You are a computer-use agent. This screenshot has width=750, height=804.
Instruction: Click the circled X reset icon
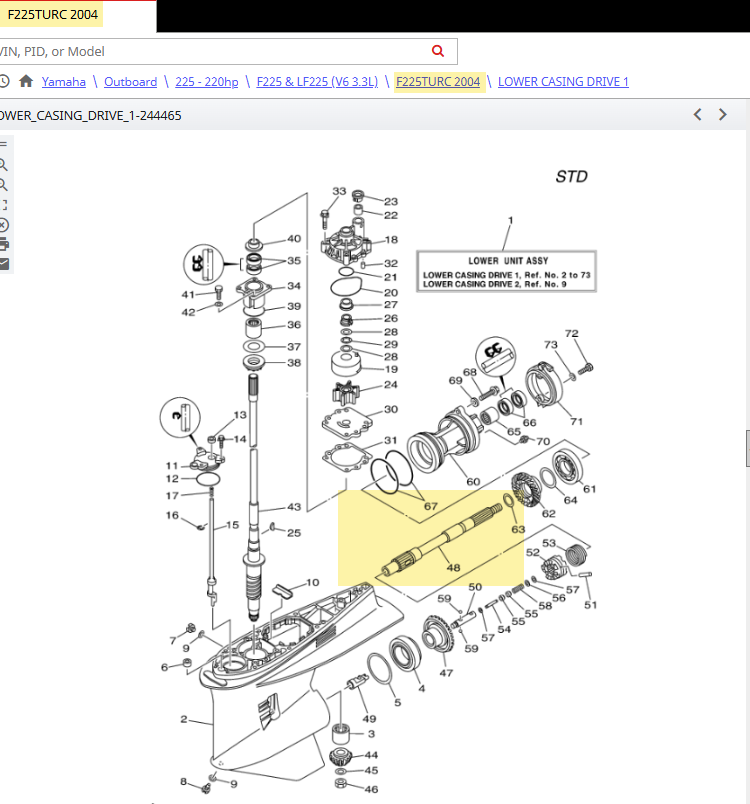[x=4, y=225]
